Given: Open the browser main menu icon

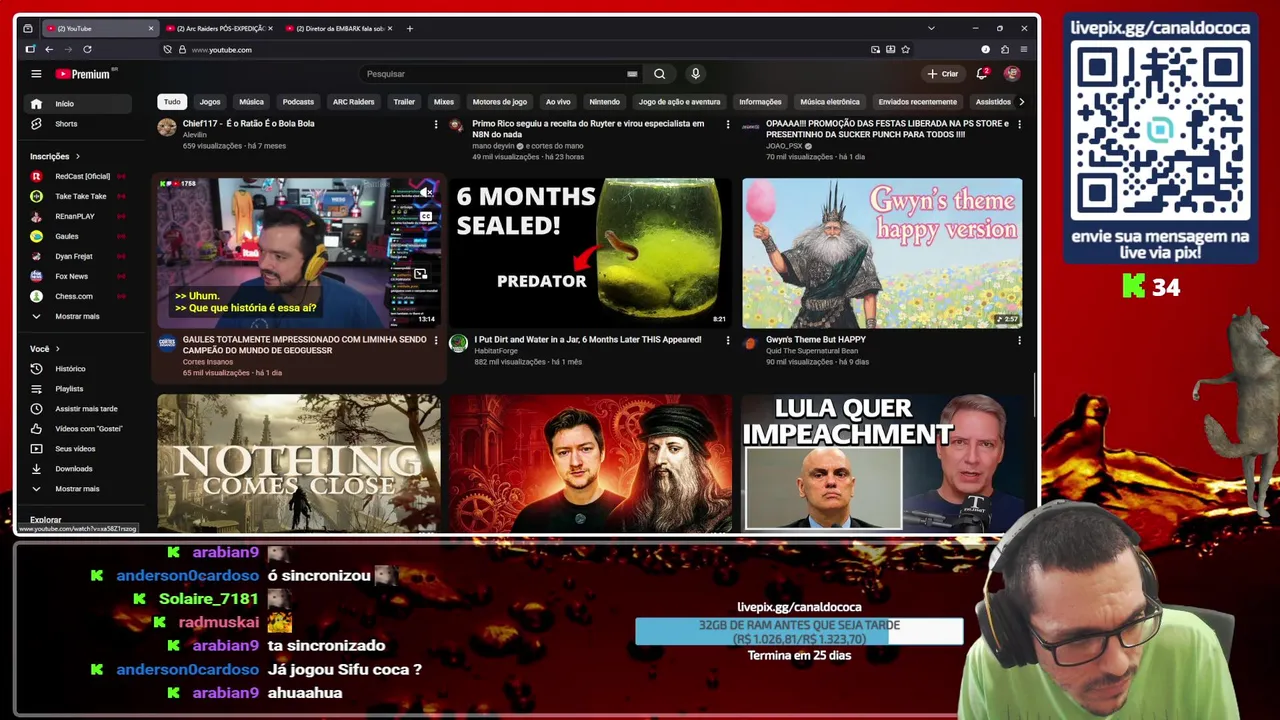Looking at the screenshot, I should [1024, 49].
